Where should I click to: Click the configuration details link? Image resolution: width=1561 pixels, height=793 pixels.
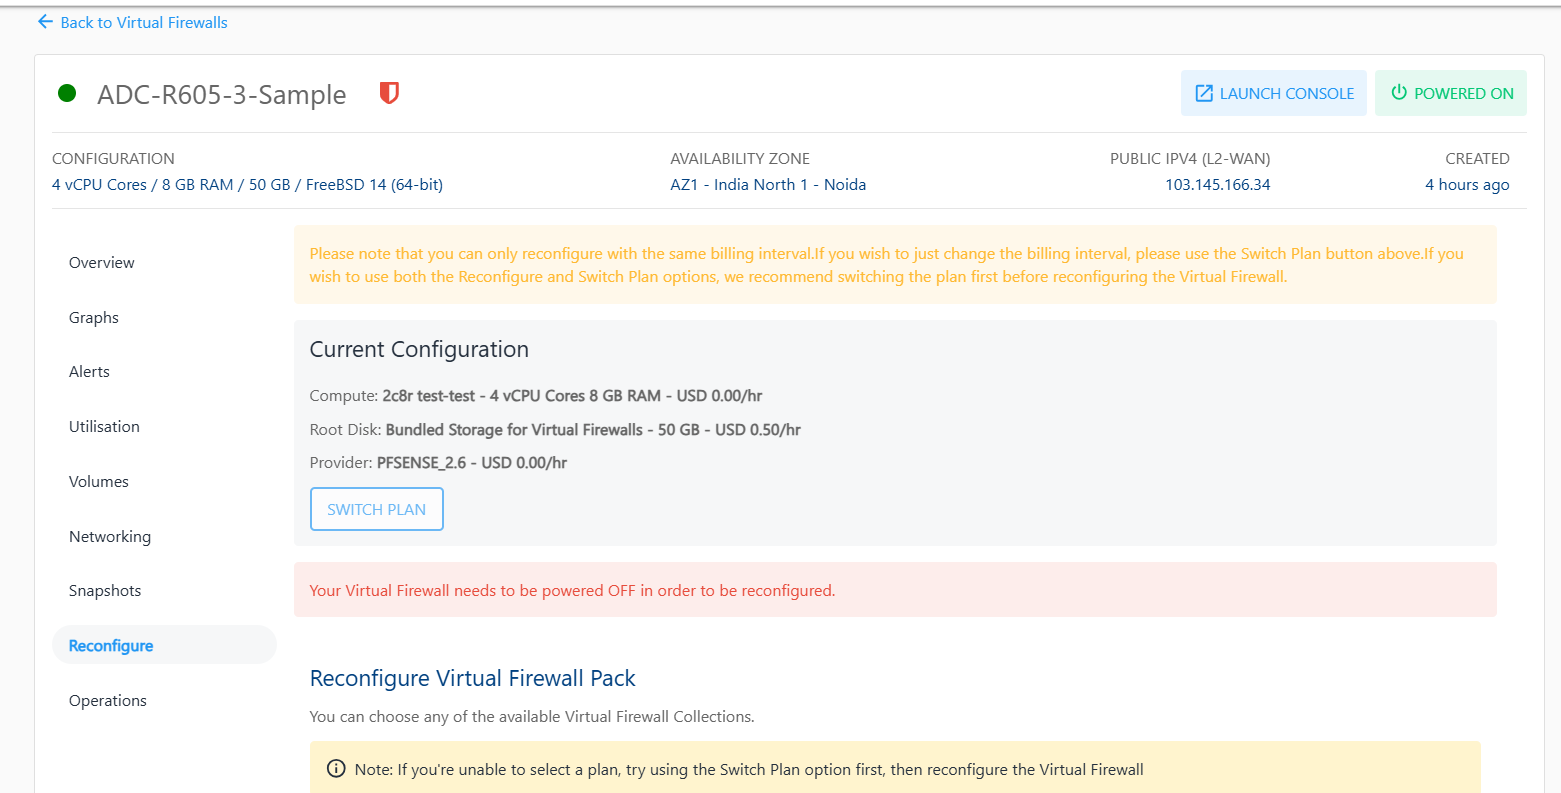click(x=247, y=185)
